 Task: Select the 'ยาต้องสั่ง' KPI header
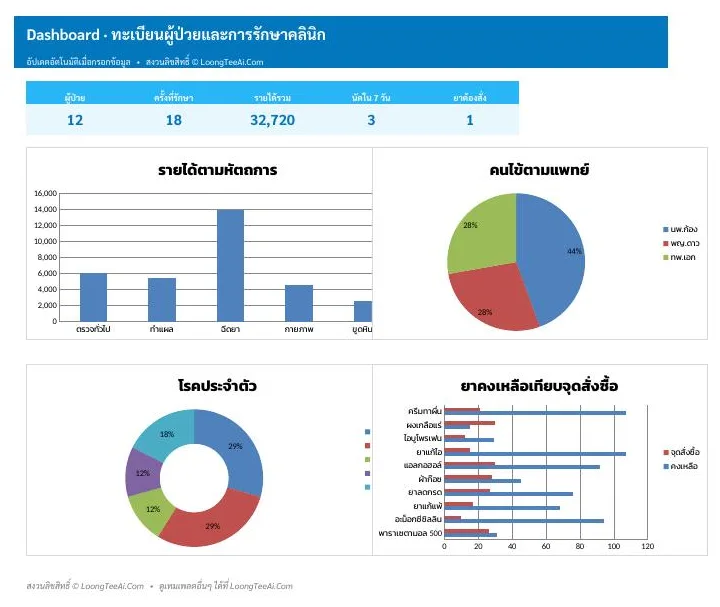coord(470,98)
